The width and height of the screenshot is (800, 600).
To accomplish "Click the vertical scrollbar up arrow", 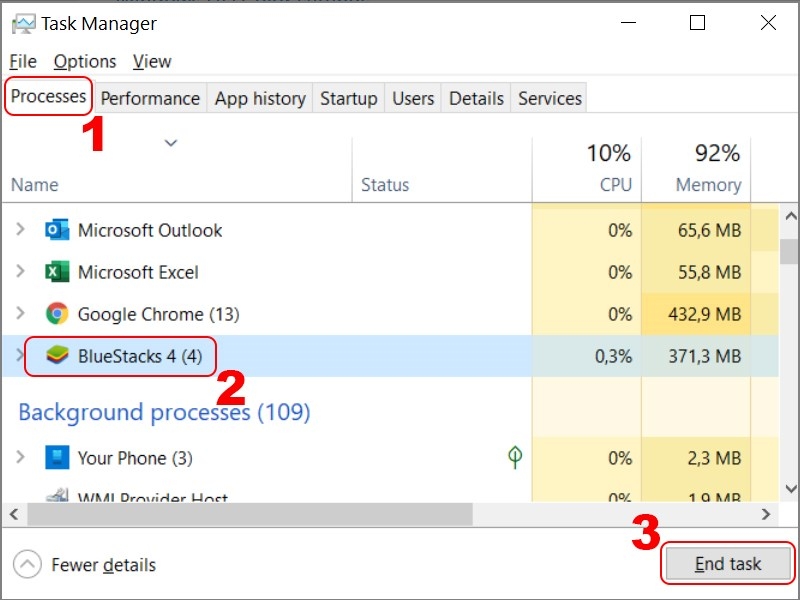I will [790, 216].
